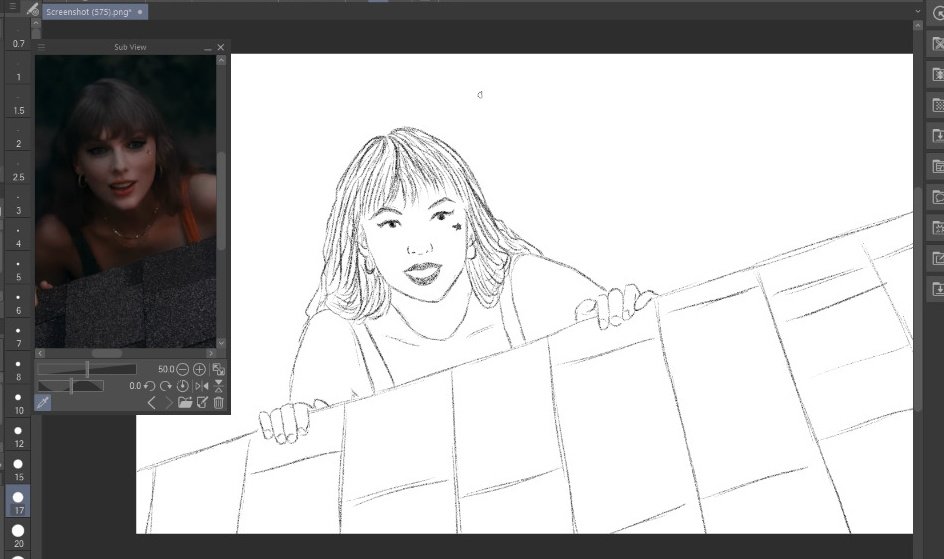This screenshot has width=944, height=559.
Task: Flip Sub View image horizontally
Action: (x=202, y=386)
